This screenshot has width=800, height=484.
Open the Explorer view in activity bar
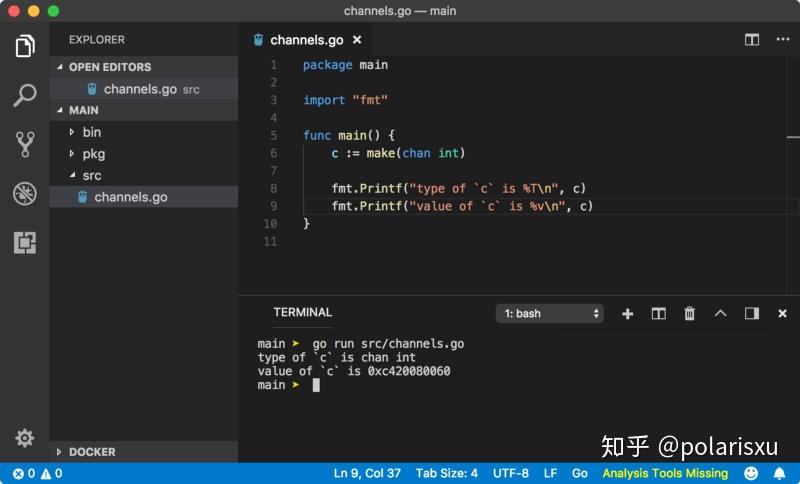pos(24,46)
